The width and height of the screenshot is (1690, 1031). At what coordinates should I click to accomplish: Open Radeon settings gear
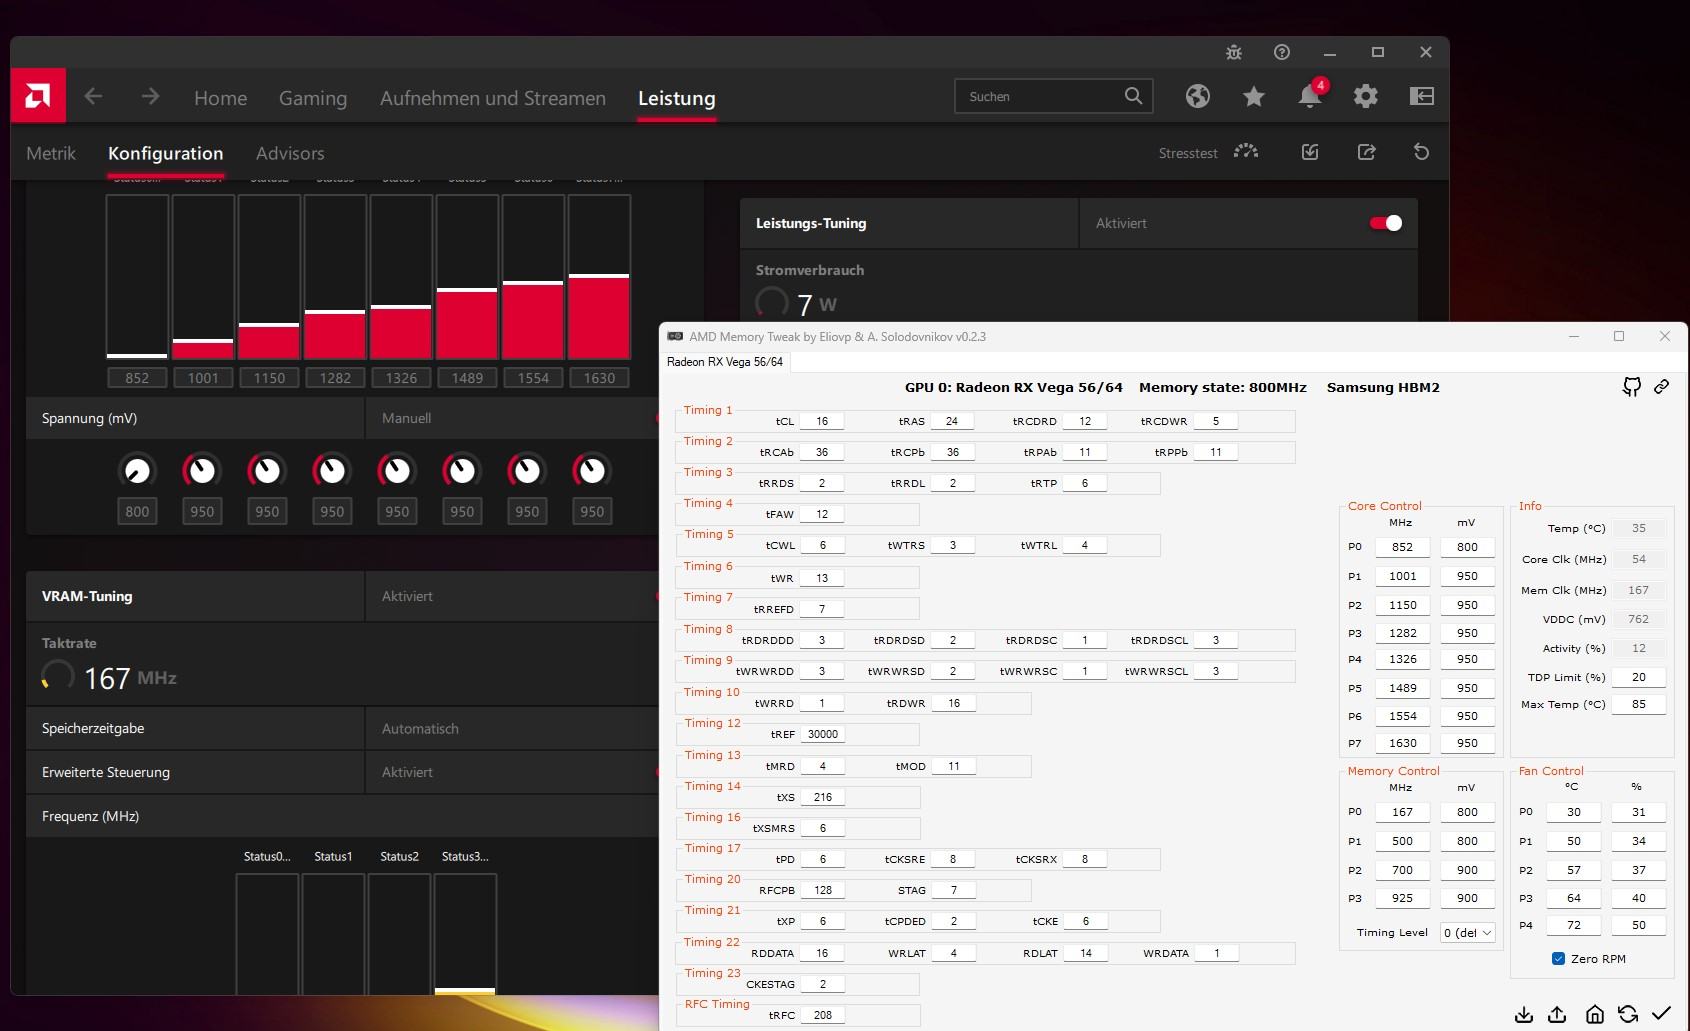tap(1366, 96)
